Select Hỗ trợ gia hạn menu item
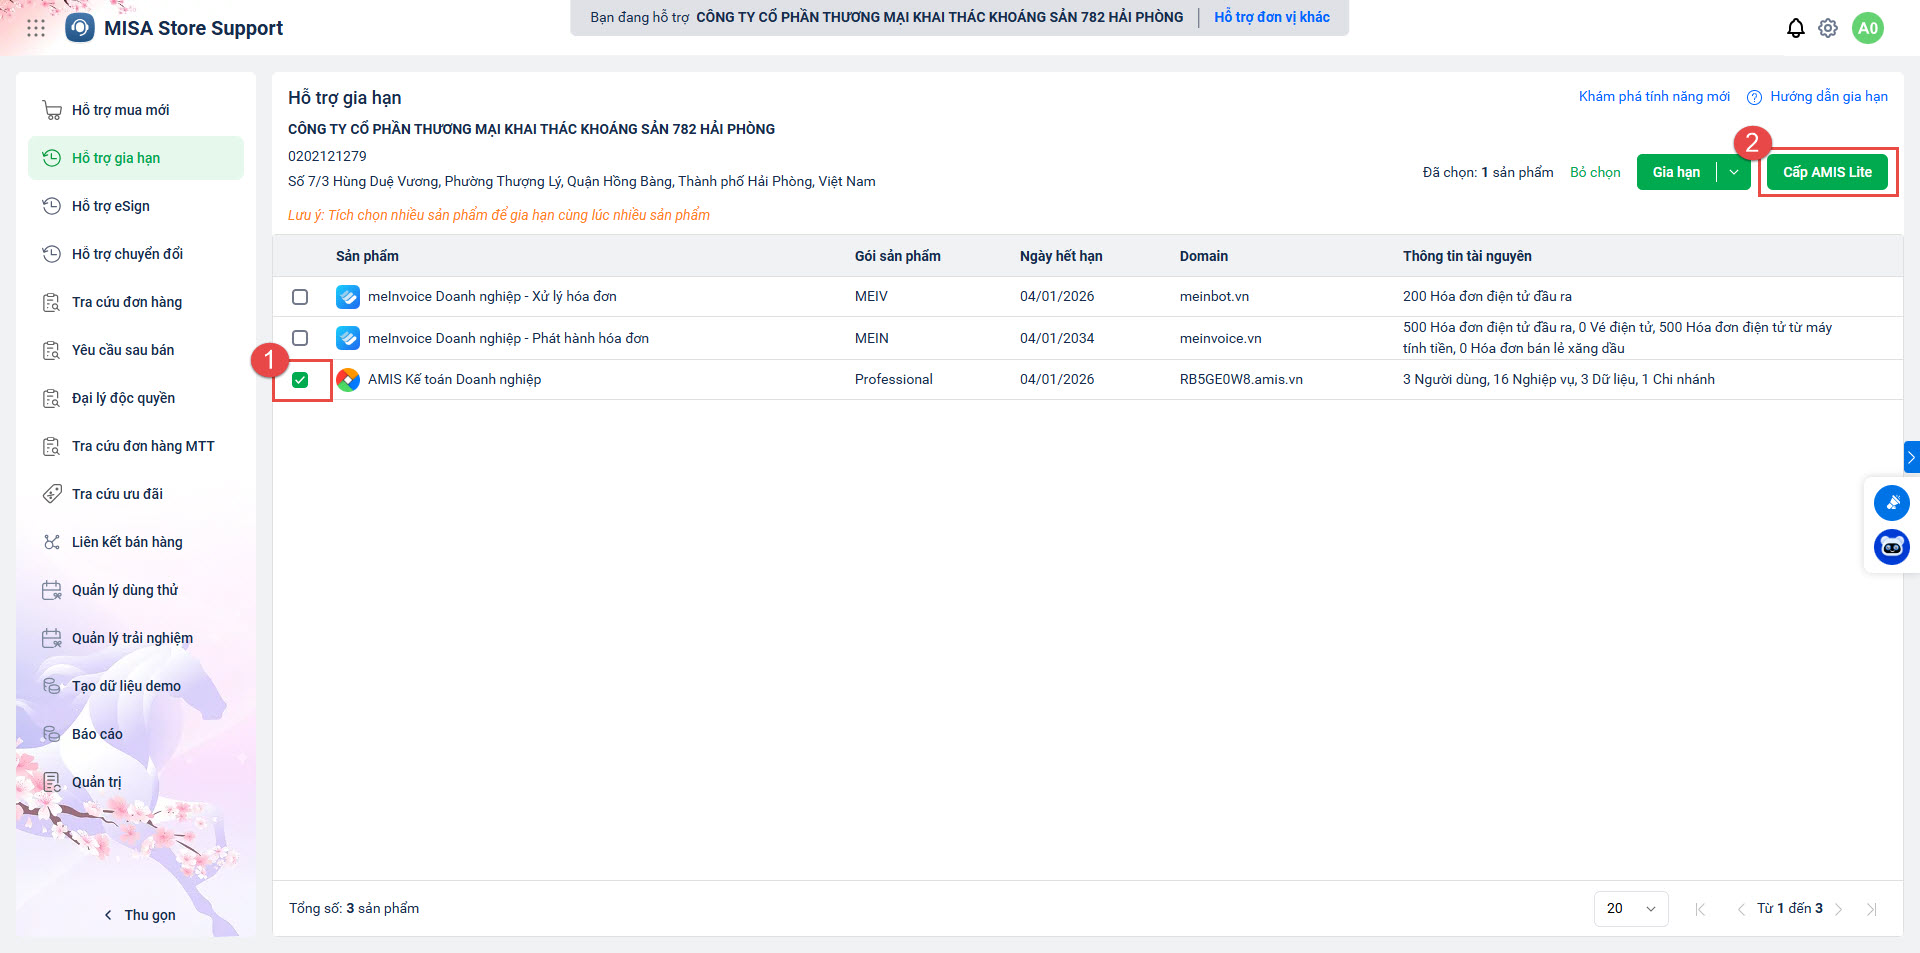This screenshot has height=953, width=1920. click(136, 158)
